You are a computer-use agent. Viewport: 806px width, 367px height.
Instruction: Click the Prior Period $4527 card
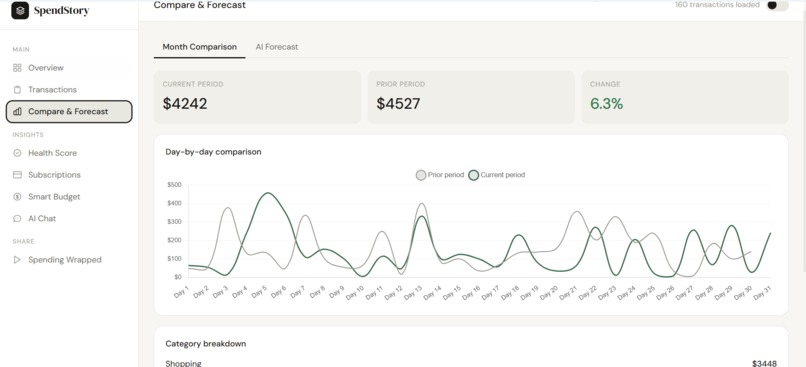click(x=471, y=97)
